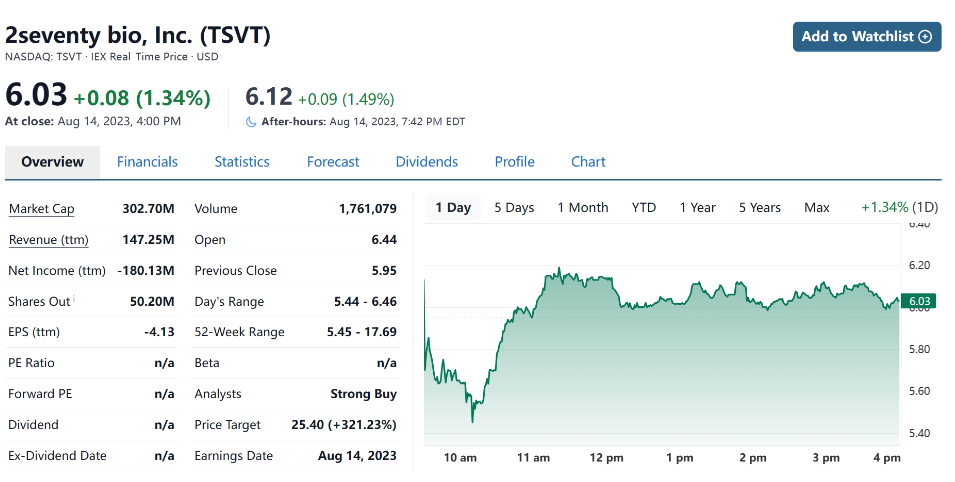Select the 5 Days chart range

[x=514, y=208]
